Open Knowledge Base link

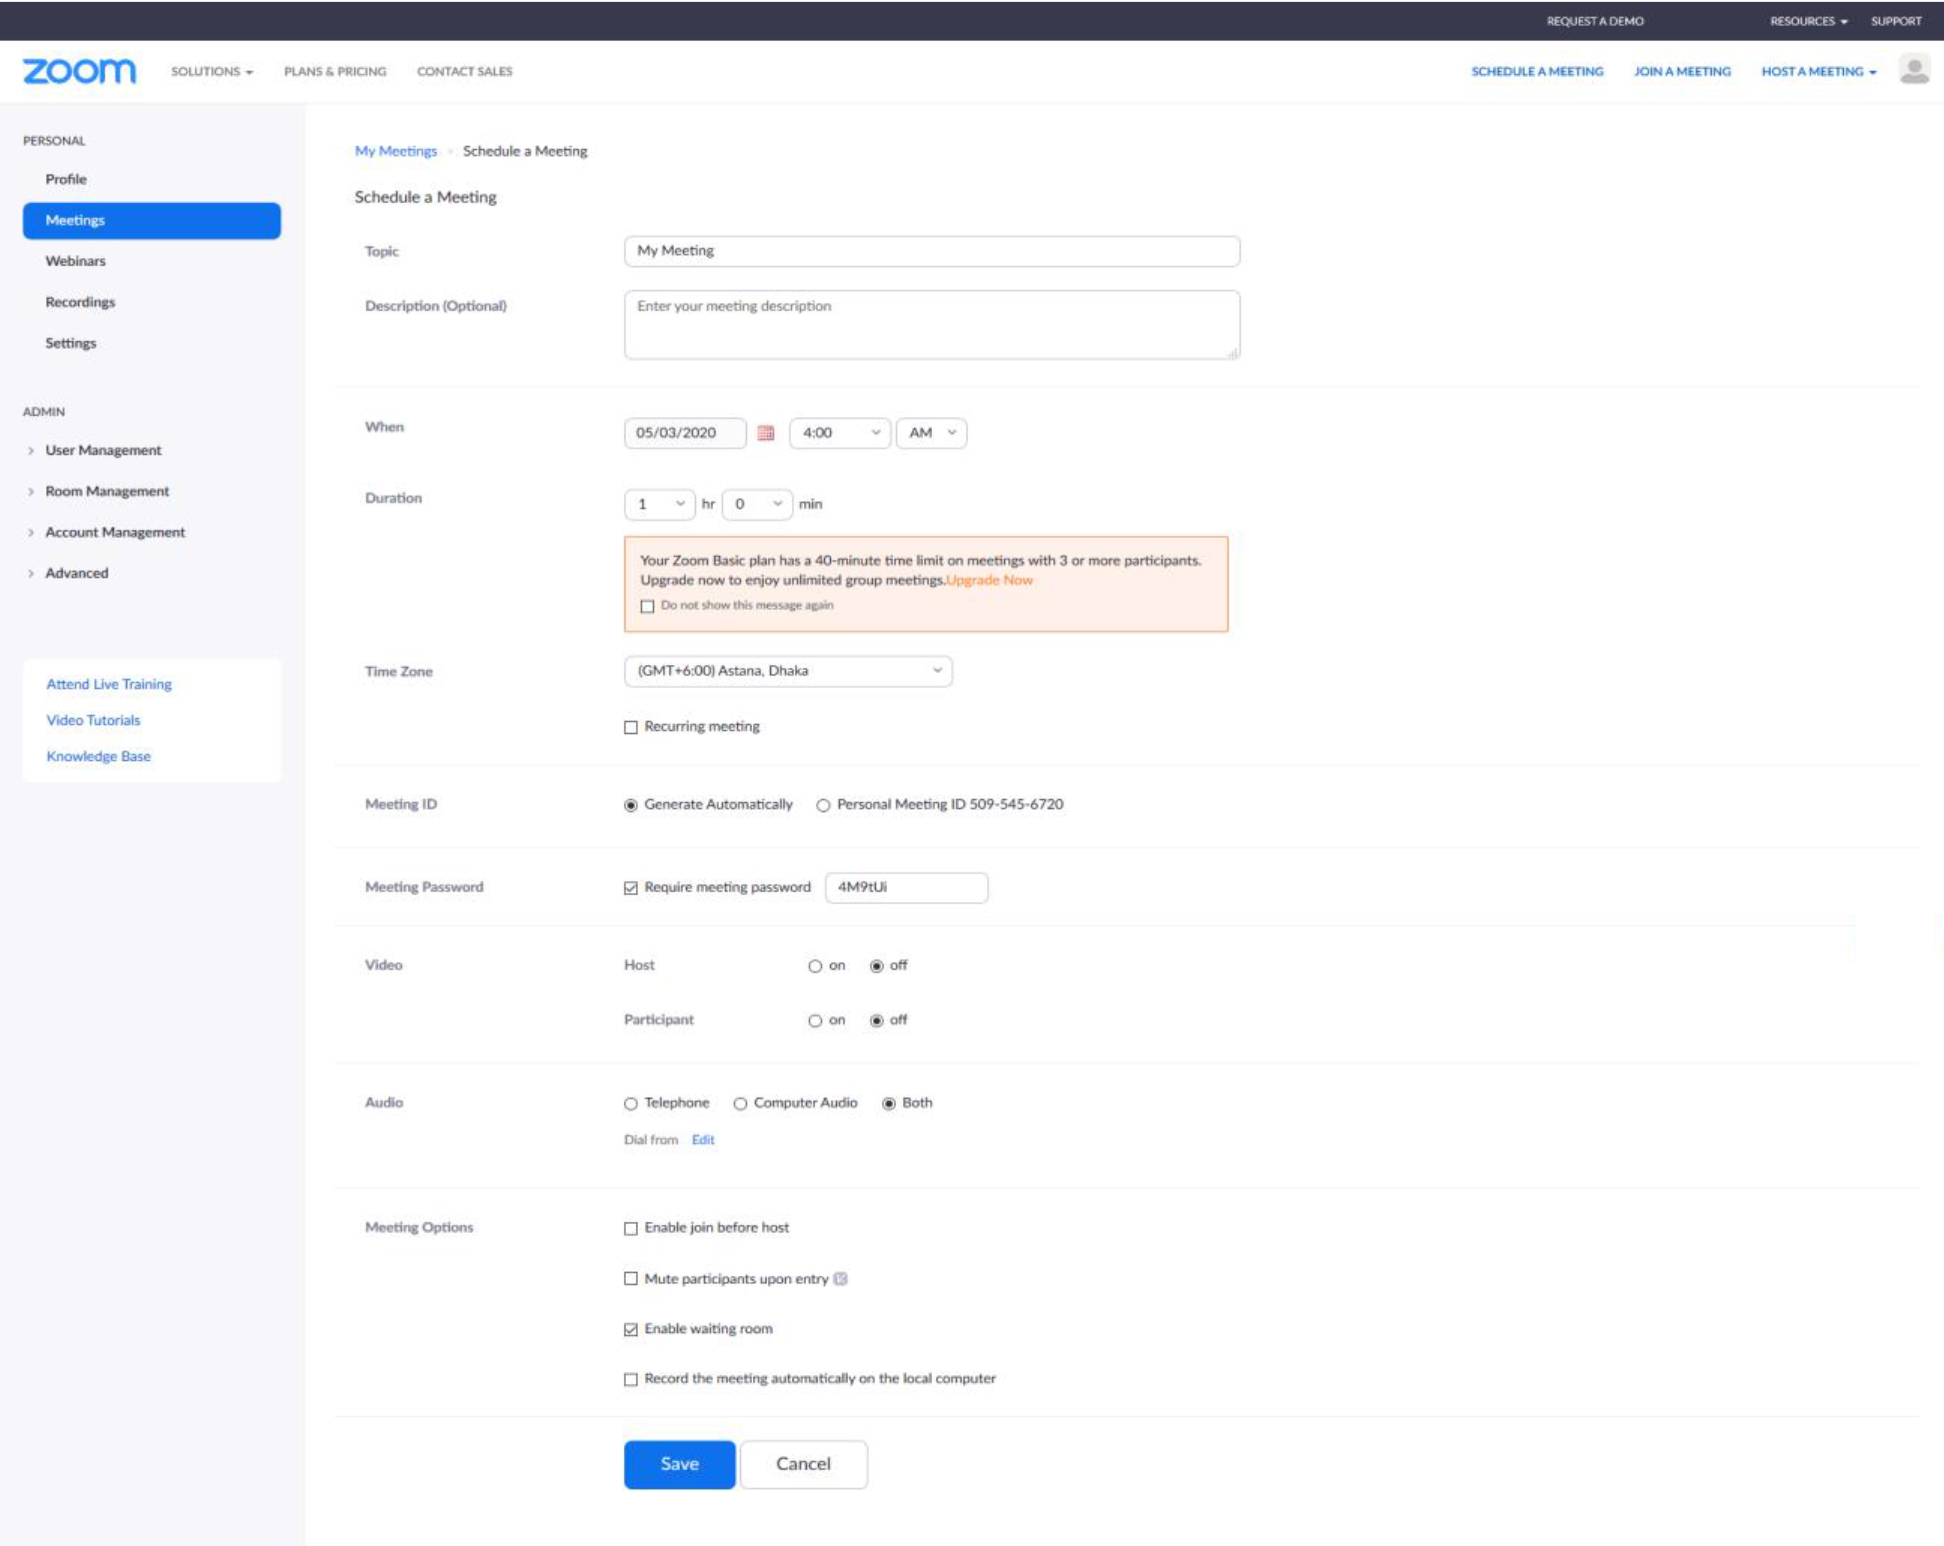[x=98, y=756]
